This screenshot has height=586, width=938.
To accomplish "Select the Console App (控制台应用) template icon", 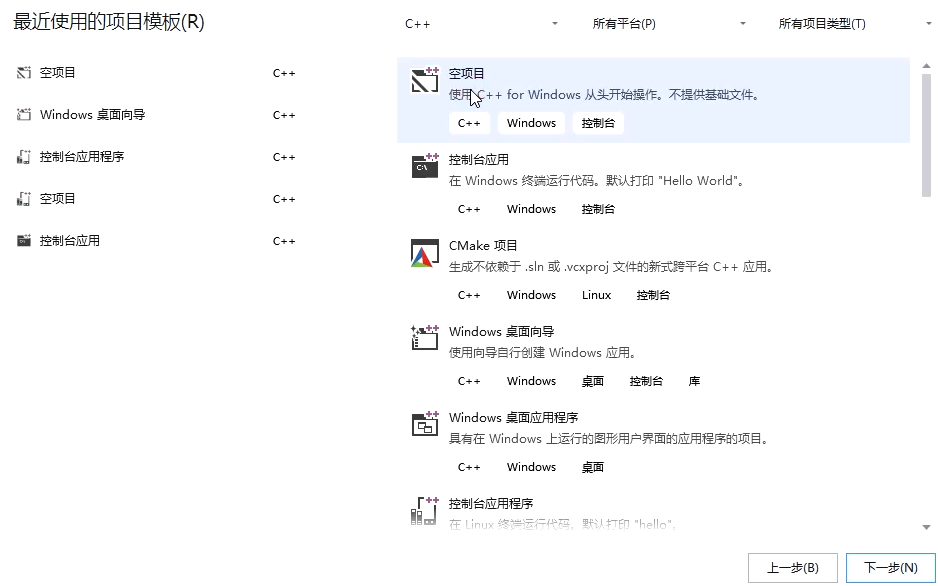I will click(x=425, y=166).
